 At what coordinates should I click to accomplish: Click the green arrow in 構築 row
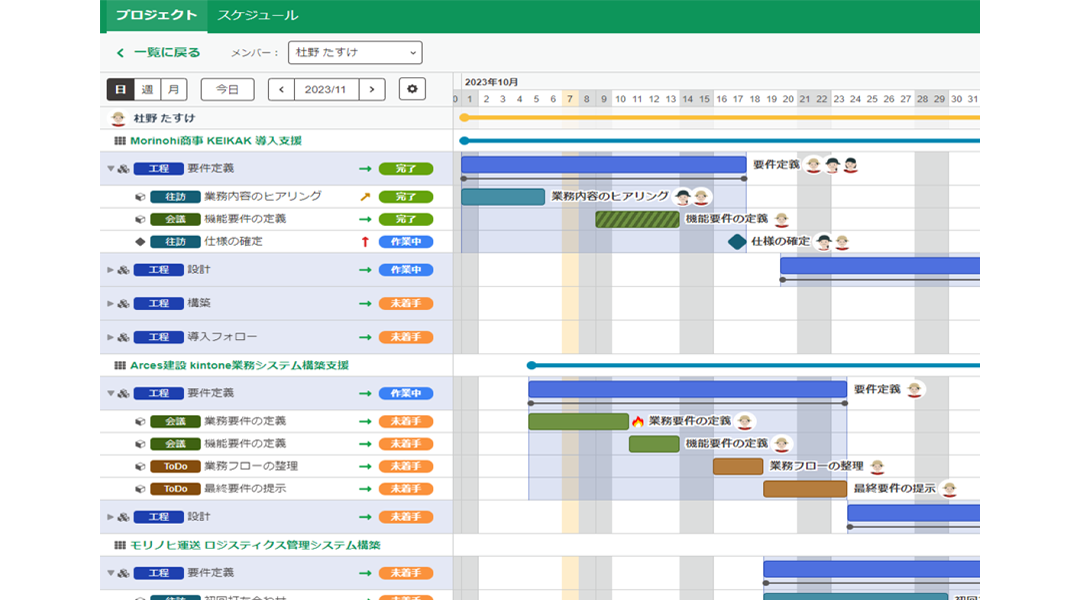[x=365, y=304]
